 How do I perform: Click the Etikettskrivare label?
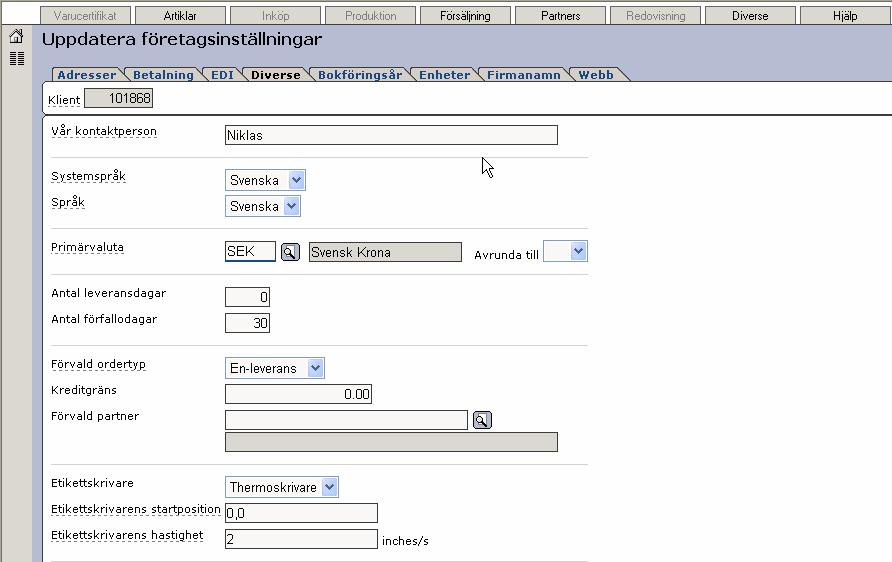coord(92,484)
